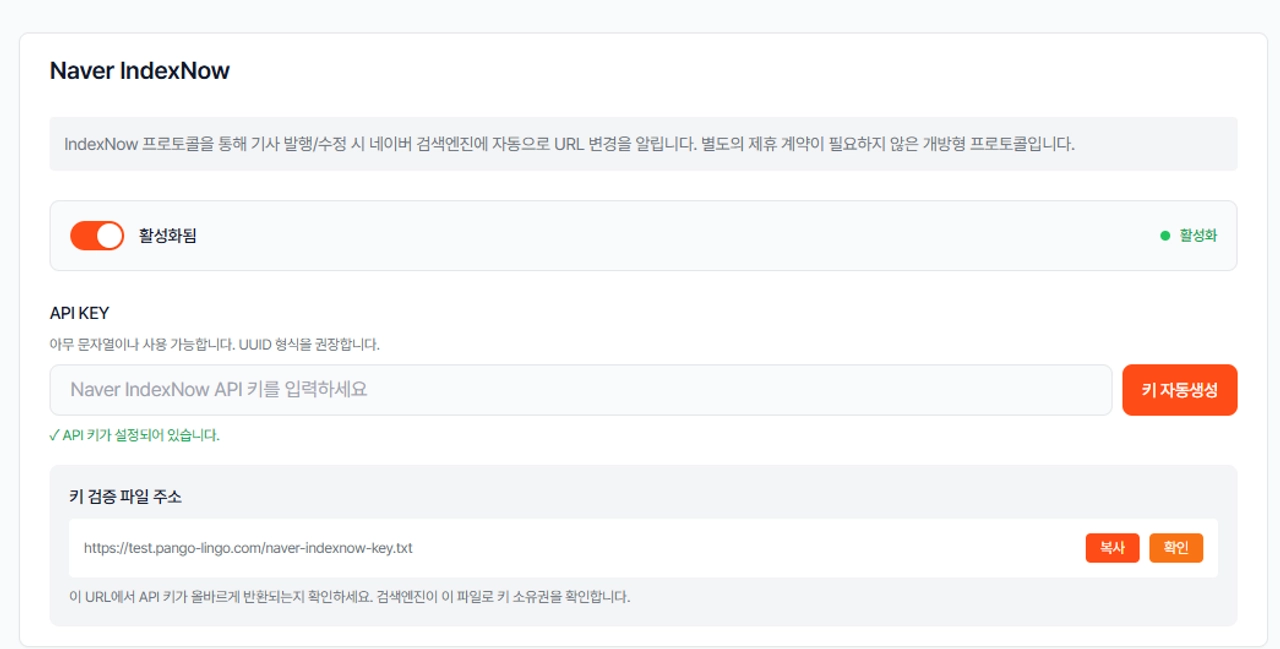Click the 키 소유권 확인 helper text
The width and height of the screenshot is (1280, 649).
349,597
